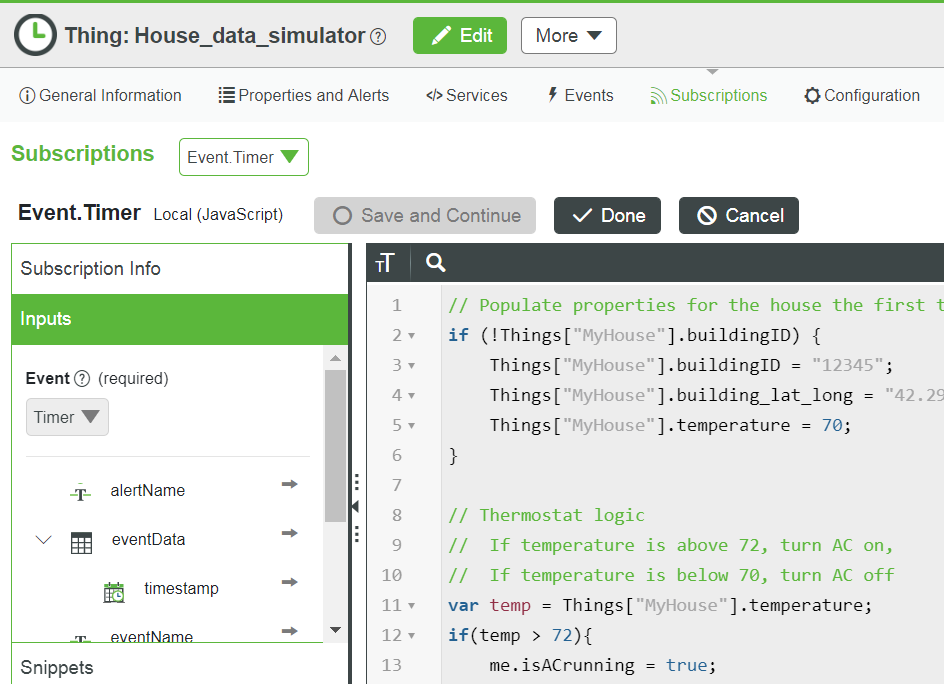Fold code block at line 2
The height and width of the screenshot is (684, 944).
(412, 336)
